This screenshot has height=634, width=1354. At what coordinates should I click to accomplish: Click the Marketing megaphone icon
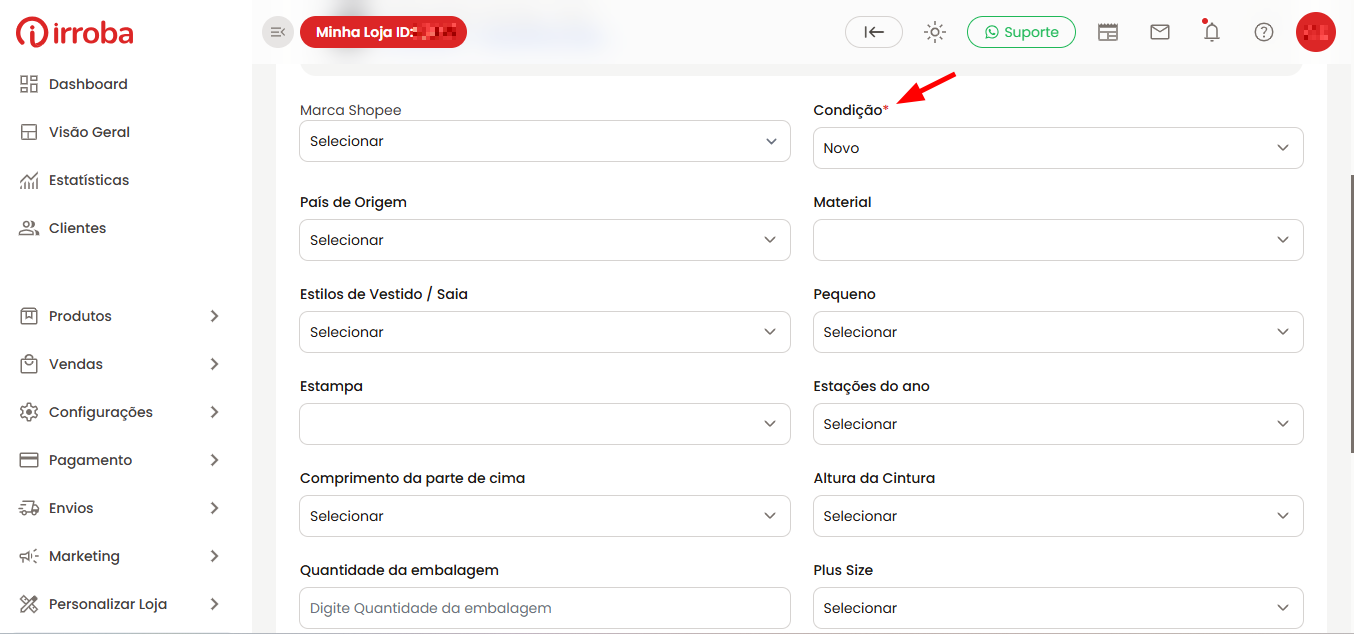29,556
